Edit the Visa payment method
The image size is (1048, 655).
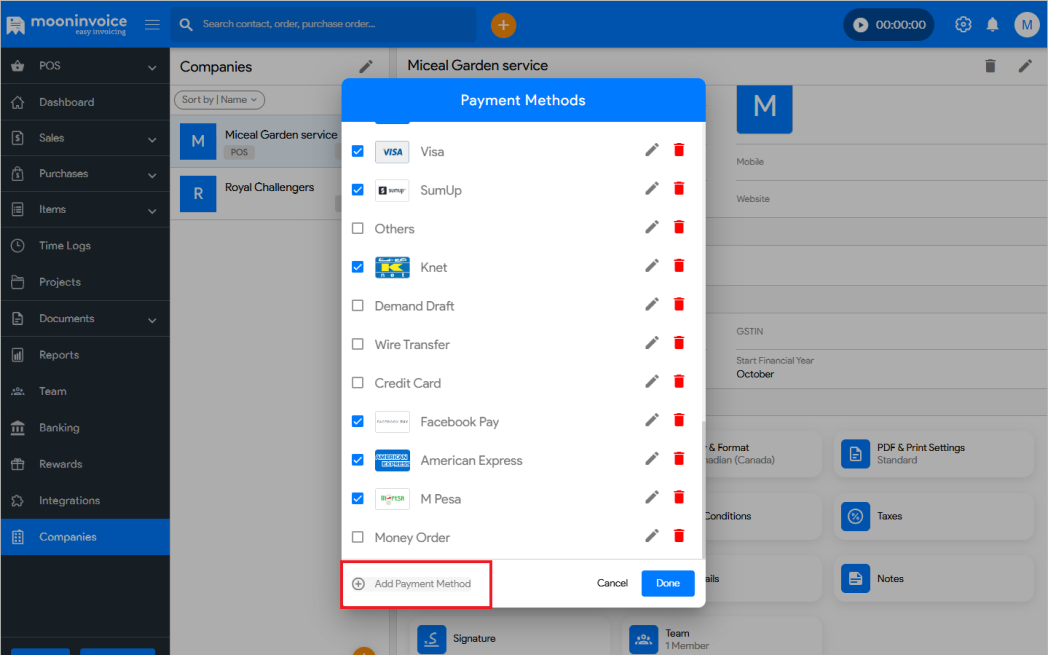pos(652,150)
